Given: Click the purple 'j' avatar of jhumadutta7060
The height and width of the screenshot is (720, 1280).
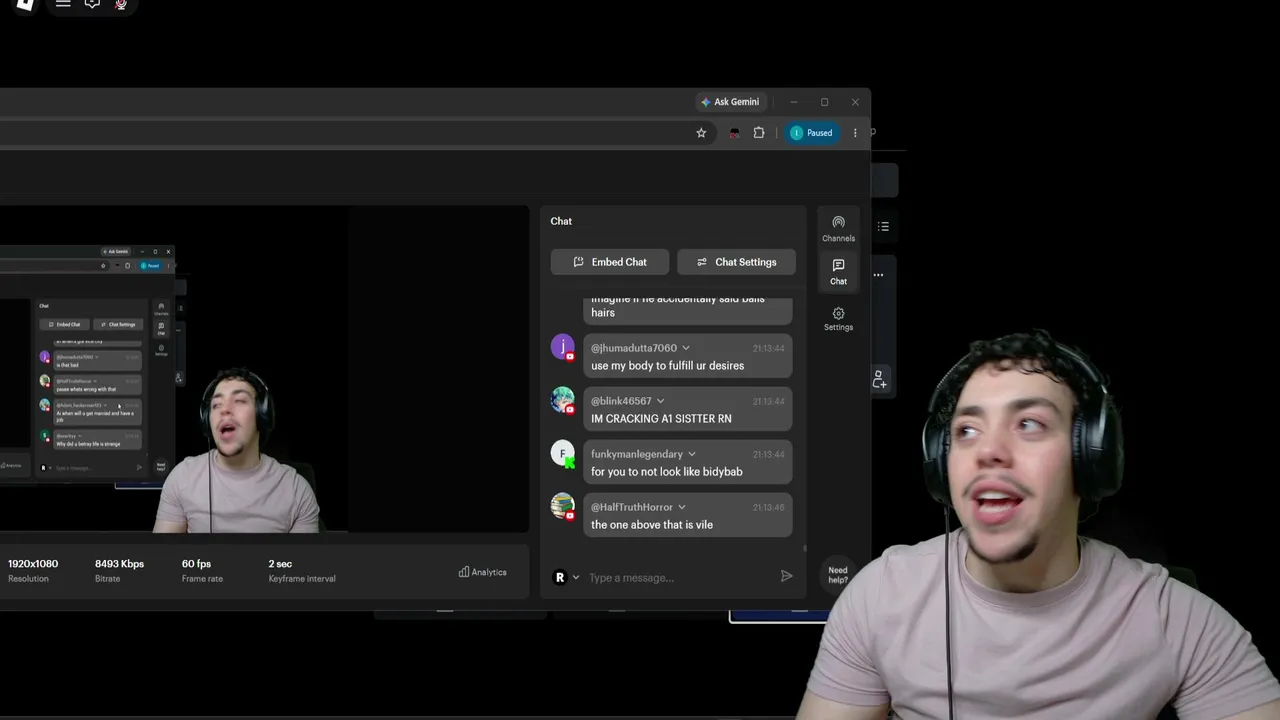Looking at the screenshot, I should tap(563, 347).
